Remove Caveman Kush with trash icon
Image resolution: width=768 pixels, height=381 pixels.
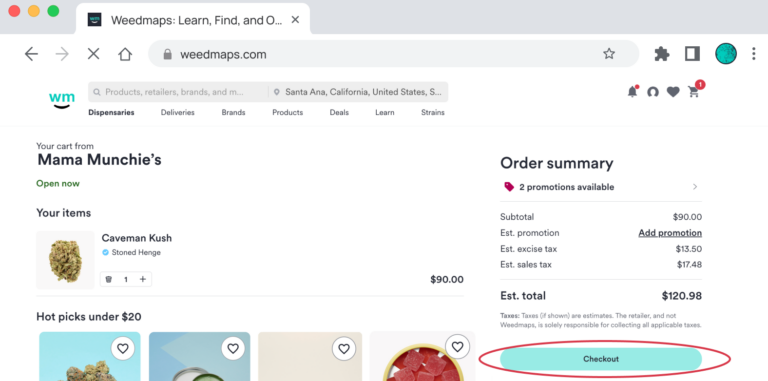109,279
